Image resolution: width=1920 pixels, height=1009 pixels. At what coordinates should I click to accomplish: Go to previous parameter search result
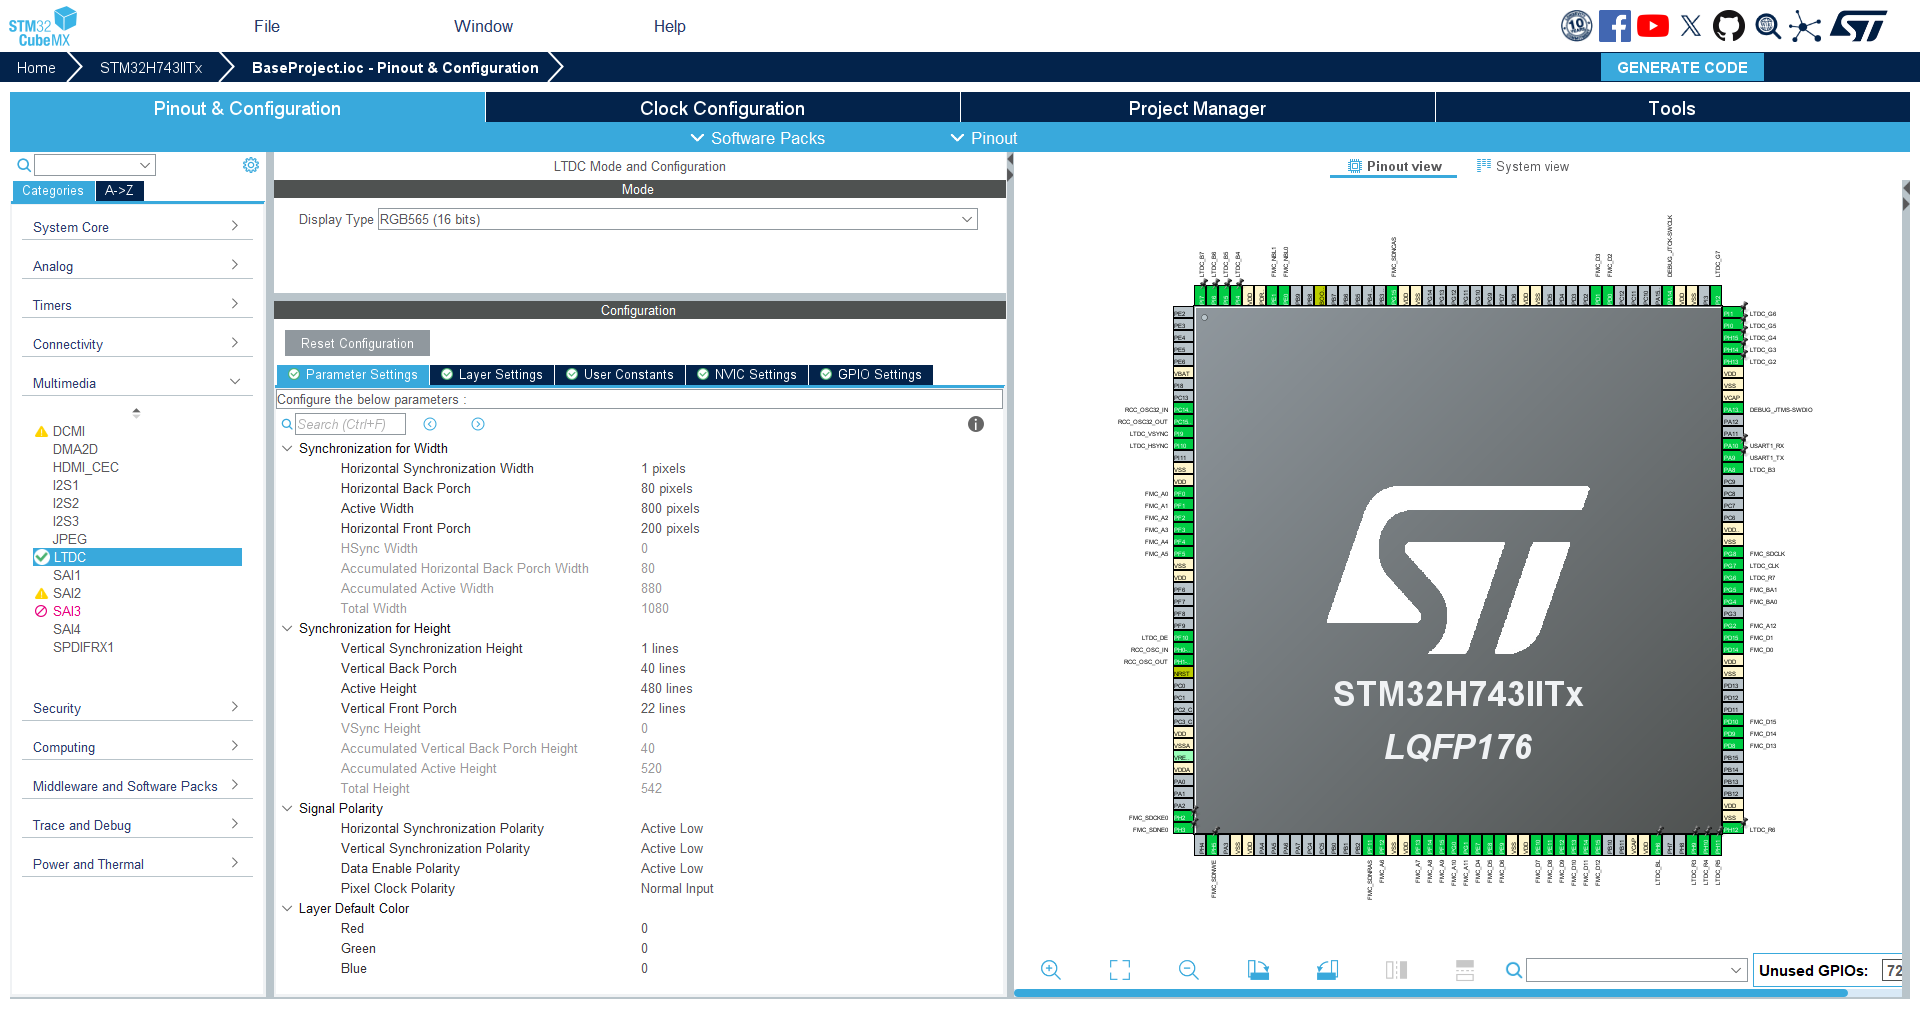(x=430, y=424)
